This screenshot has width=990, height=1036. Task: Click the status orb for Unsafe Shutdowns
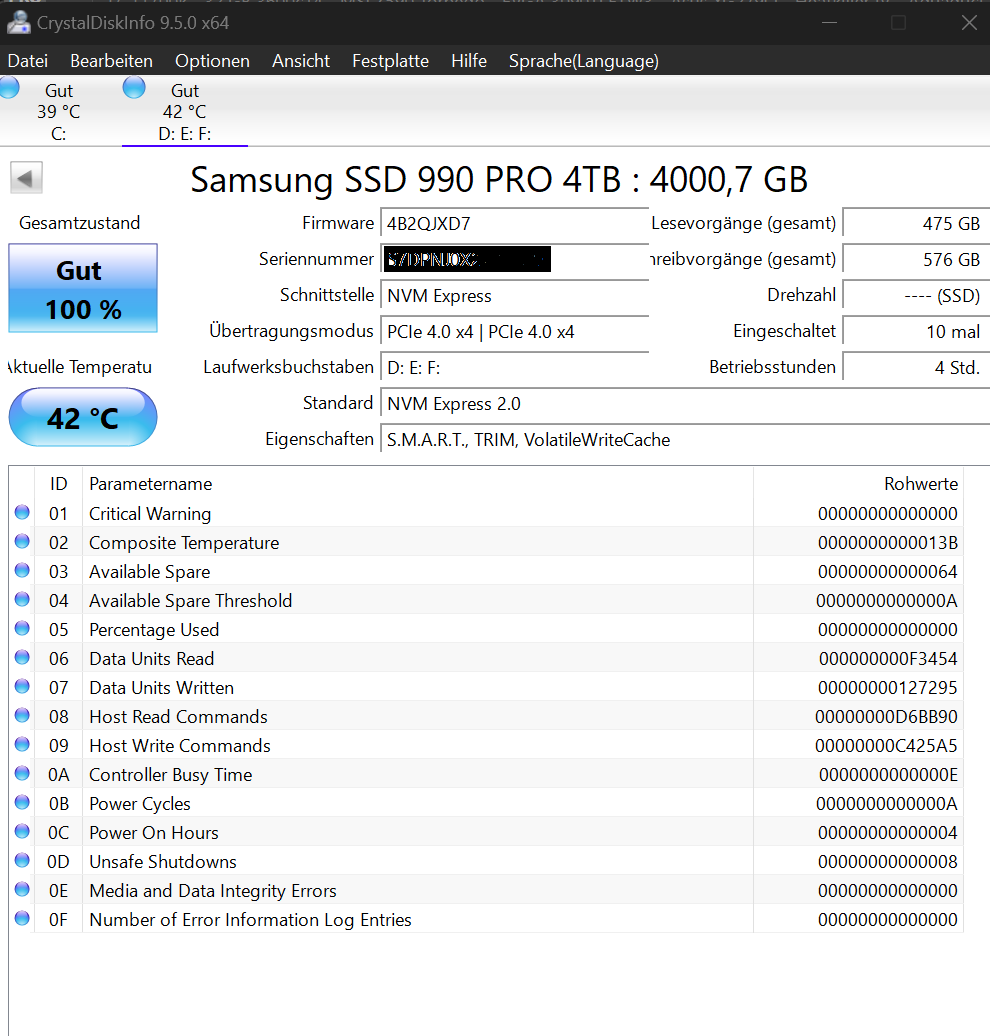(22, 860)
